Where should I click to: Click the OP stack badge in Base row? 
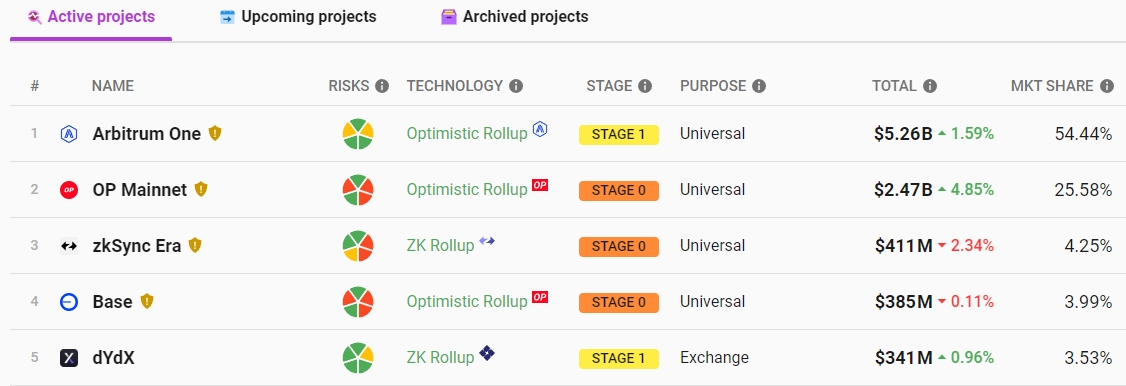click(x=540, y=297)
